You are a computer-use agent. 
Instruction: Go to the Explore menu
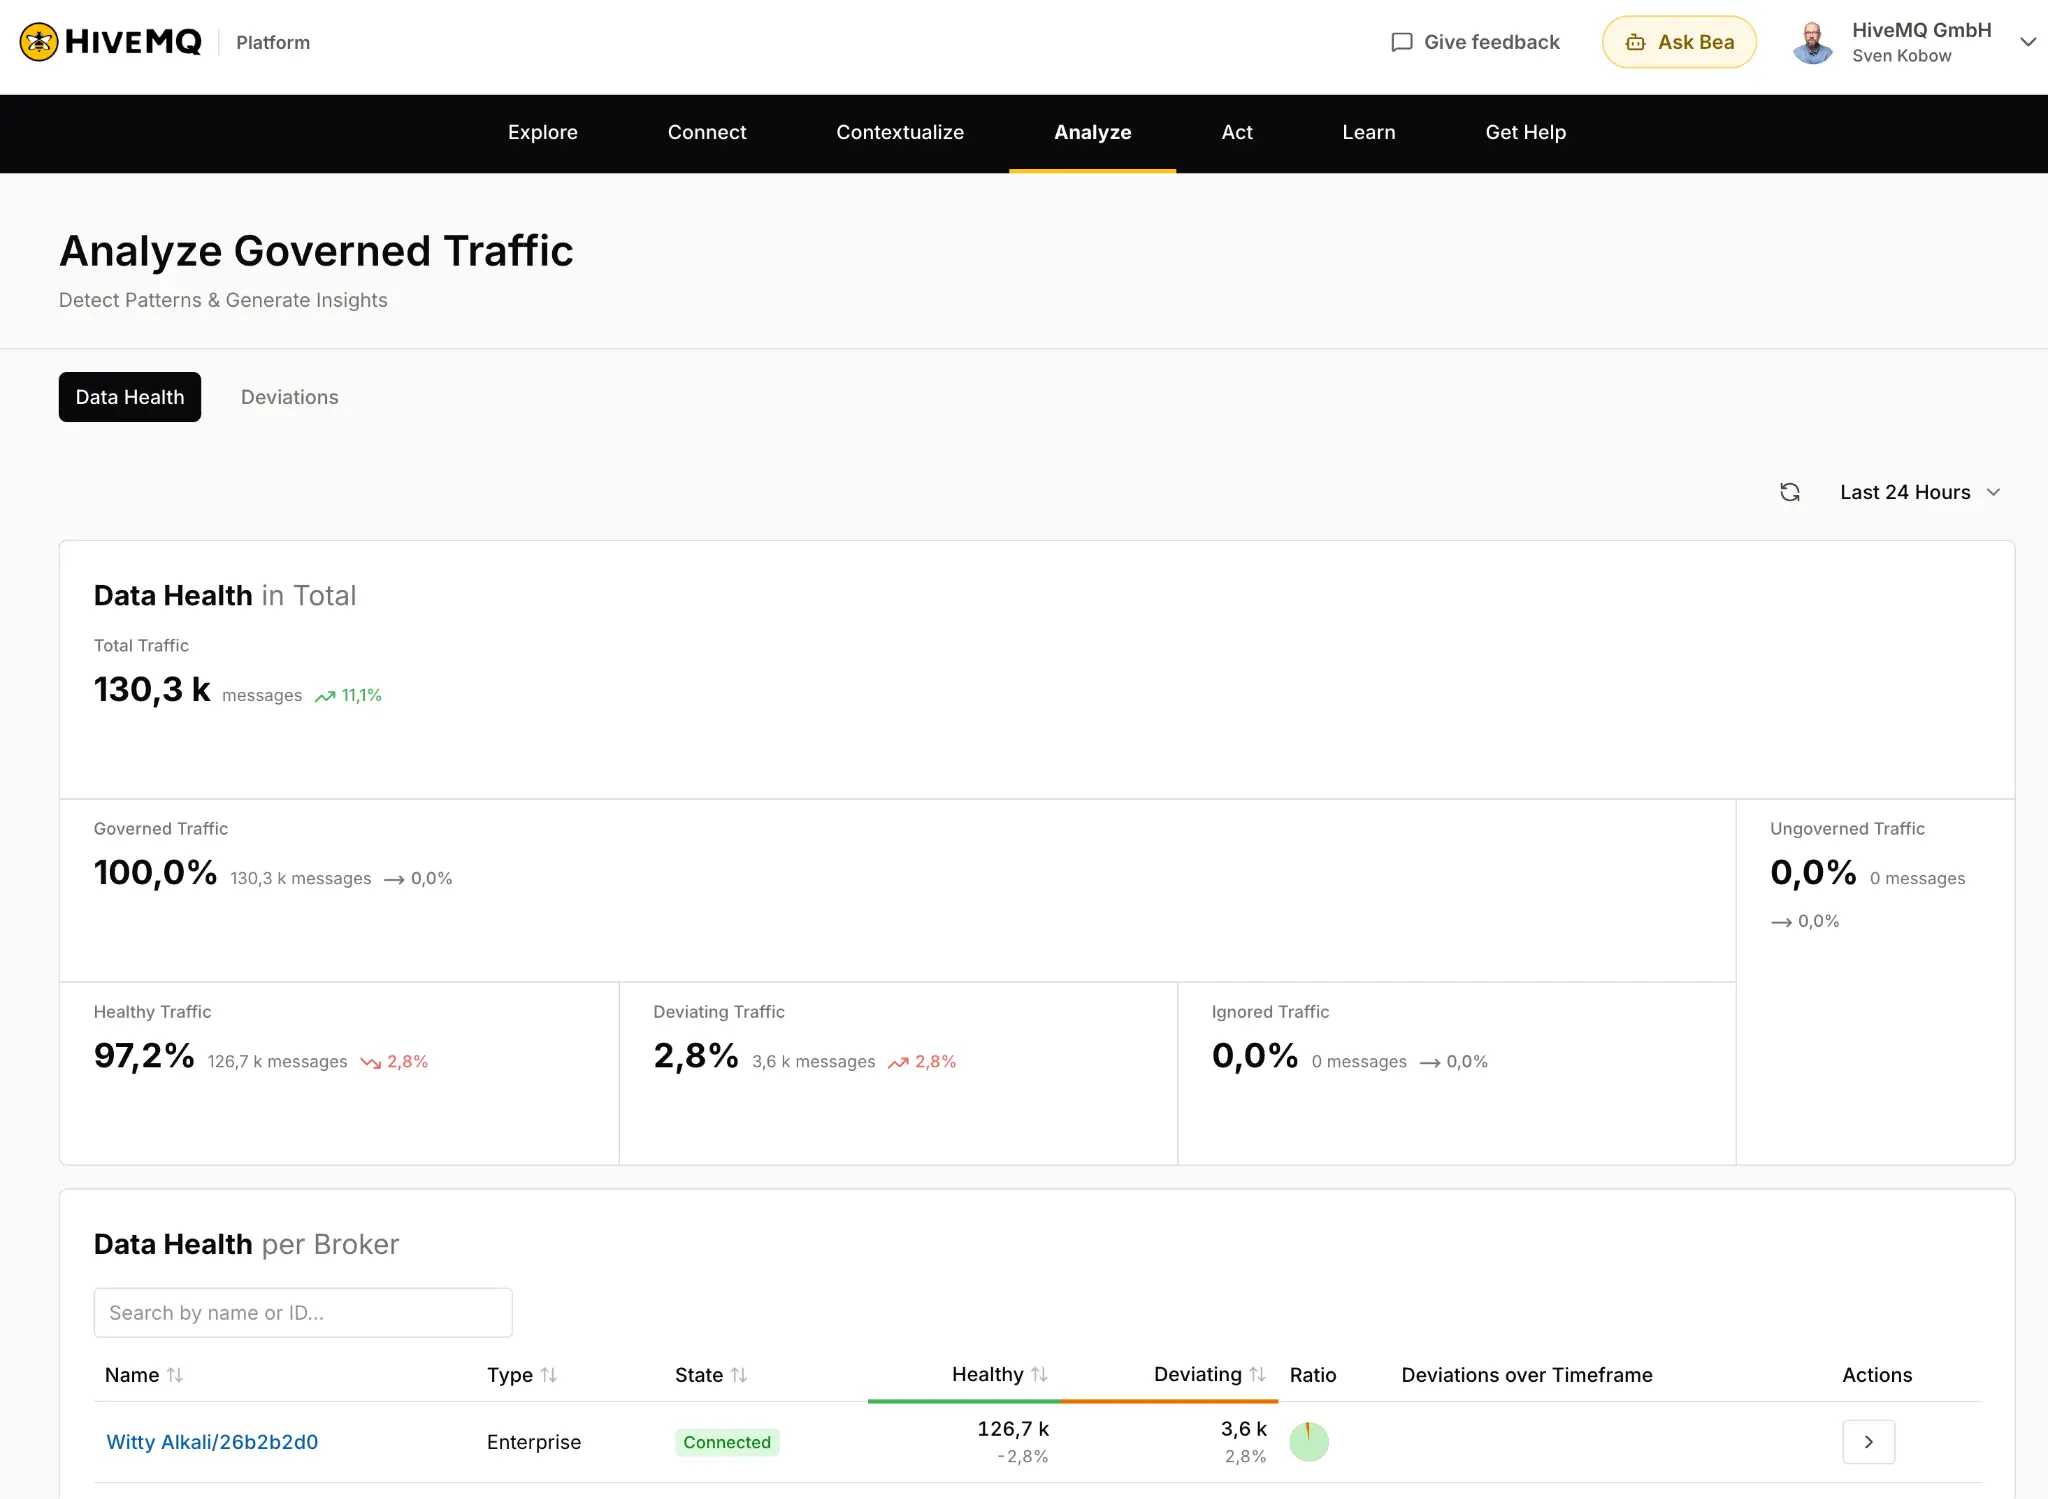pyautogui.click(x=543, y=132)
